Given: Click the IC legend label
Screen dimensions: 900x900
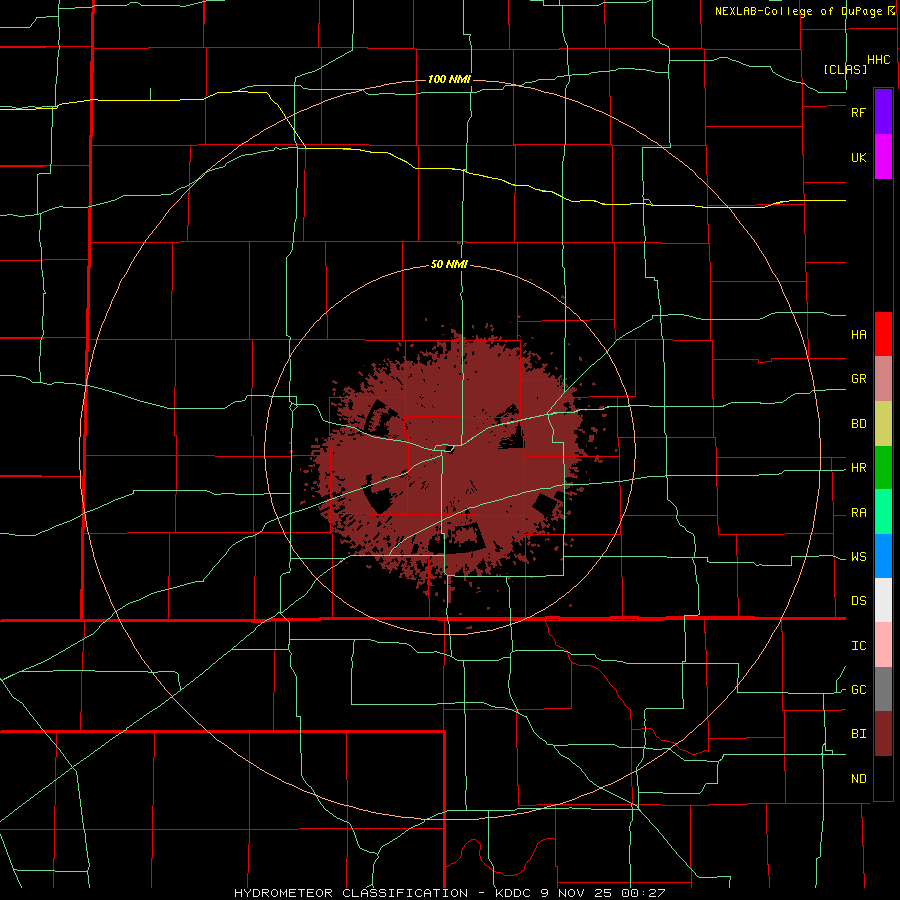Looking at the screenshot, I should [x=858, y=646].
